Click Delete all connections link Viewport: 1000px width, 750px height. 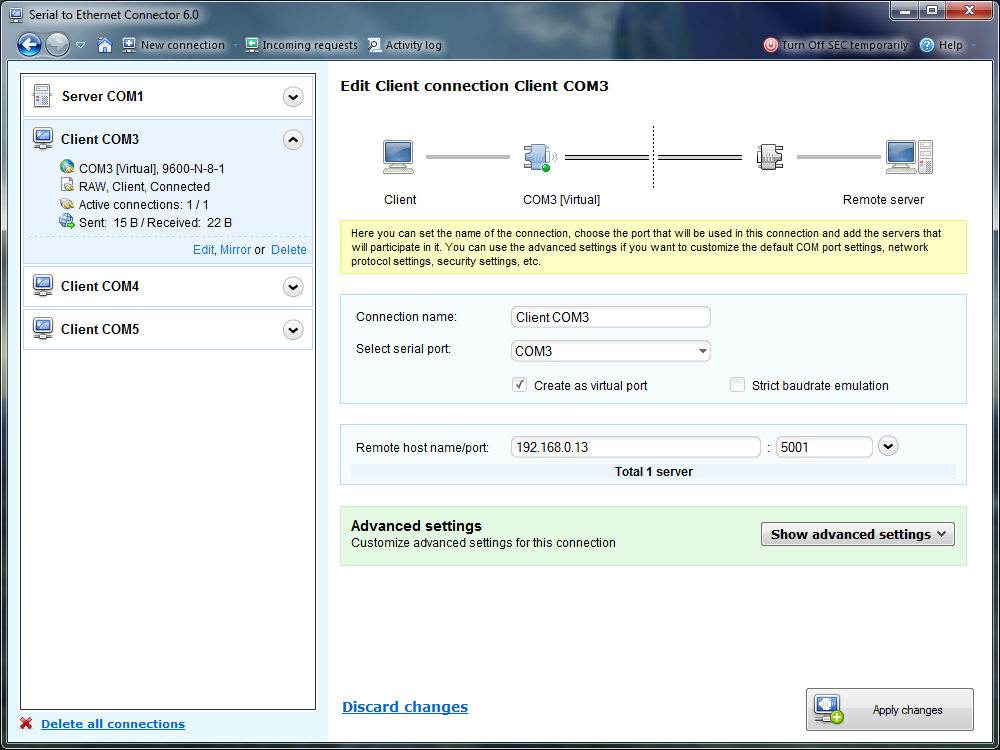pyautogui.click(x=113, y=724)
